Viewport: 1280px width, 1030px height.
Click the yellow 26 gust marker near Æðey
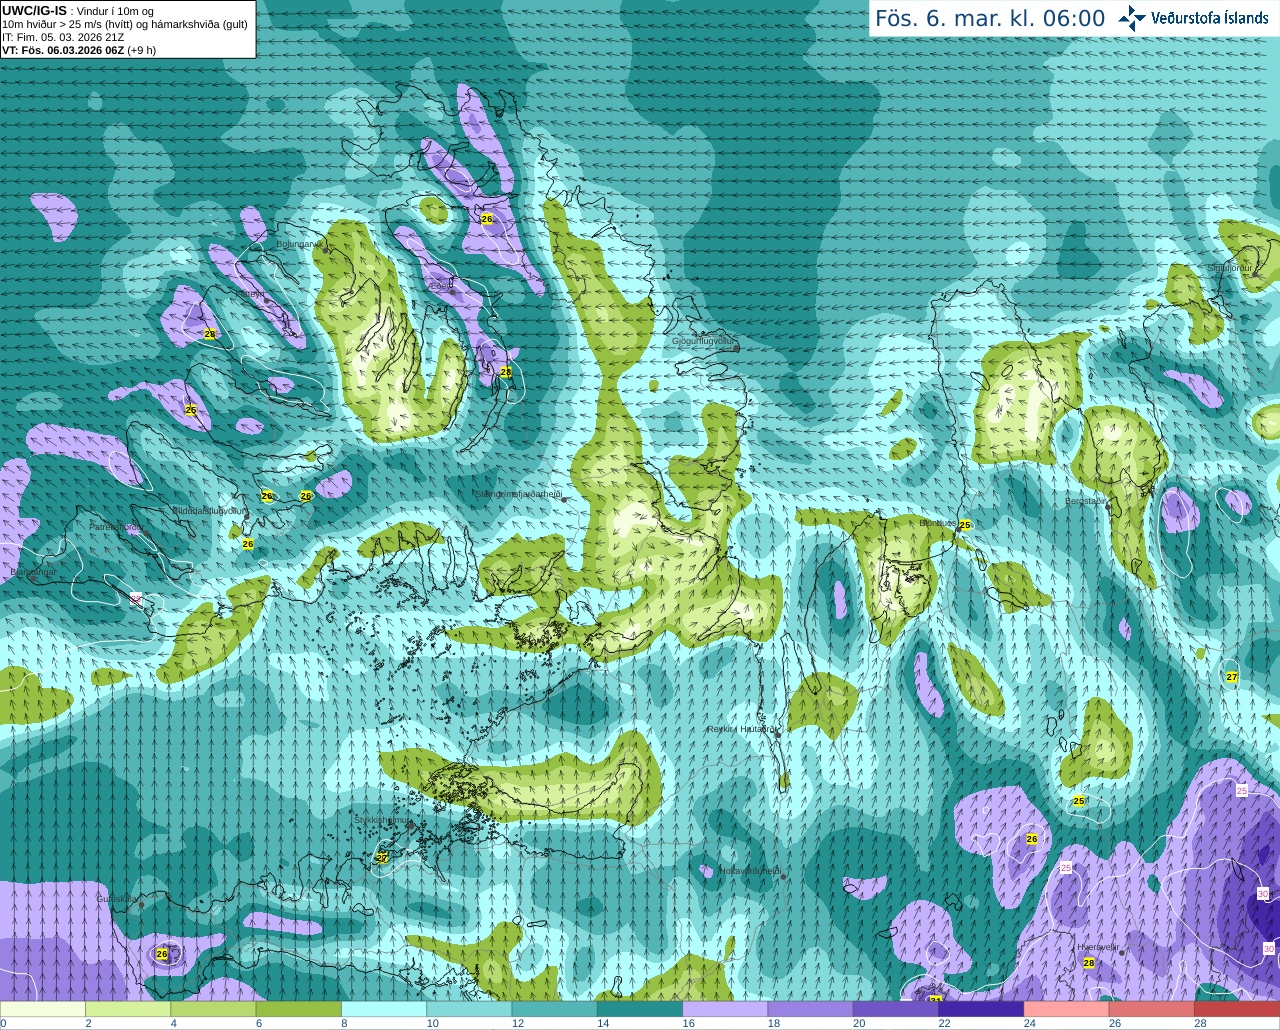coord(487,219)
